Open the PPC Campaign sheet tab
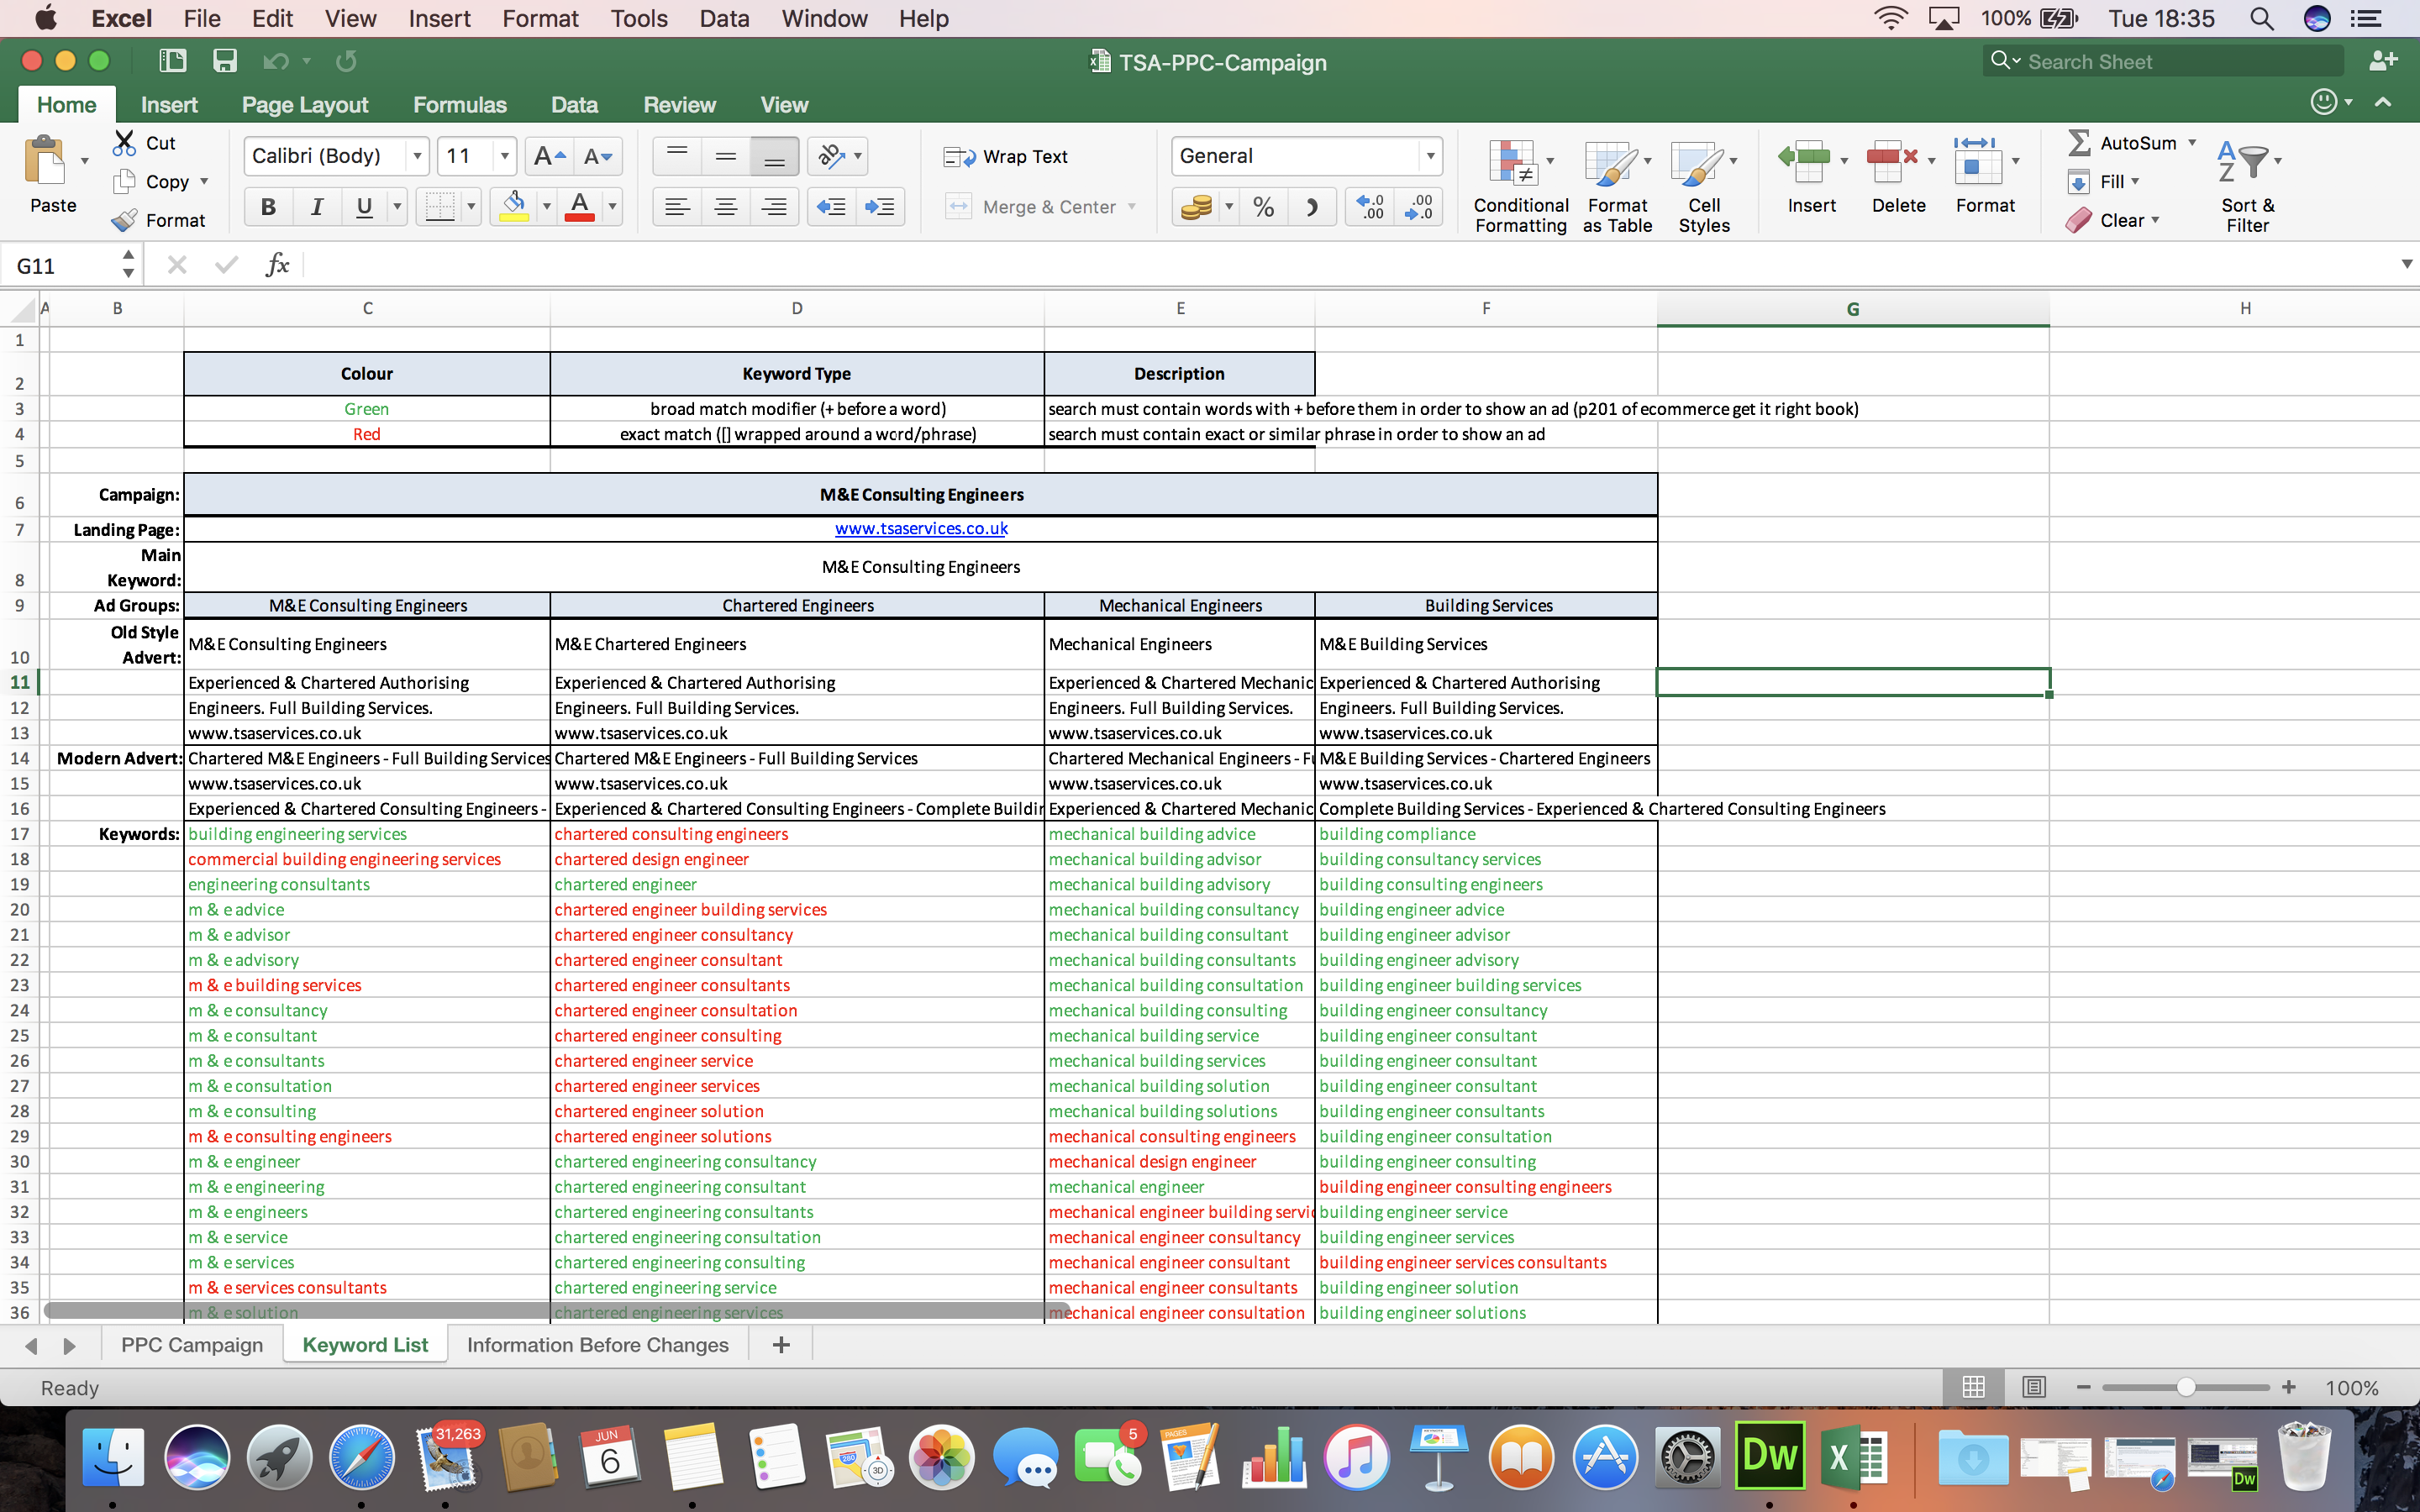The height and width of the screenshot is (1512, 2420). coord(192,1345)
